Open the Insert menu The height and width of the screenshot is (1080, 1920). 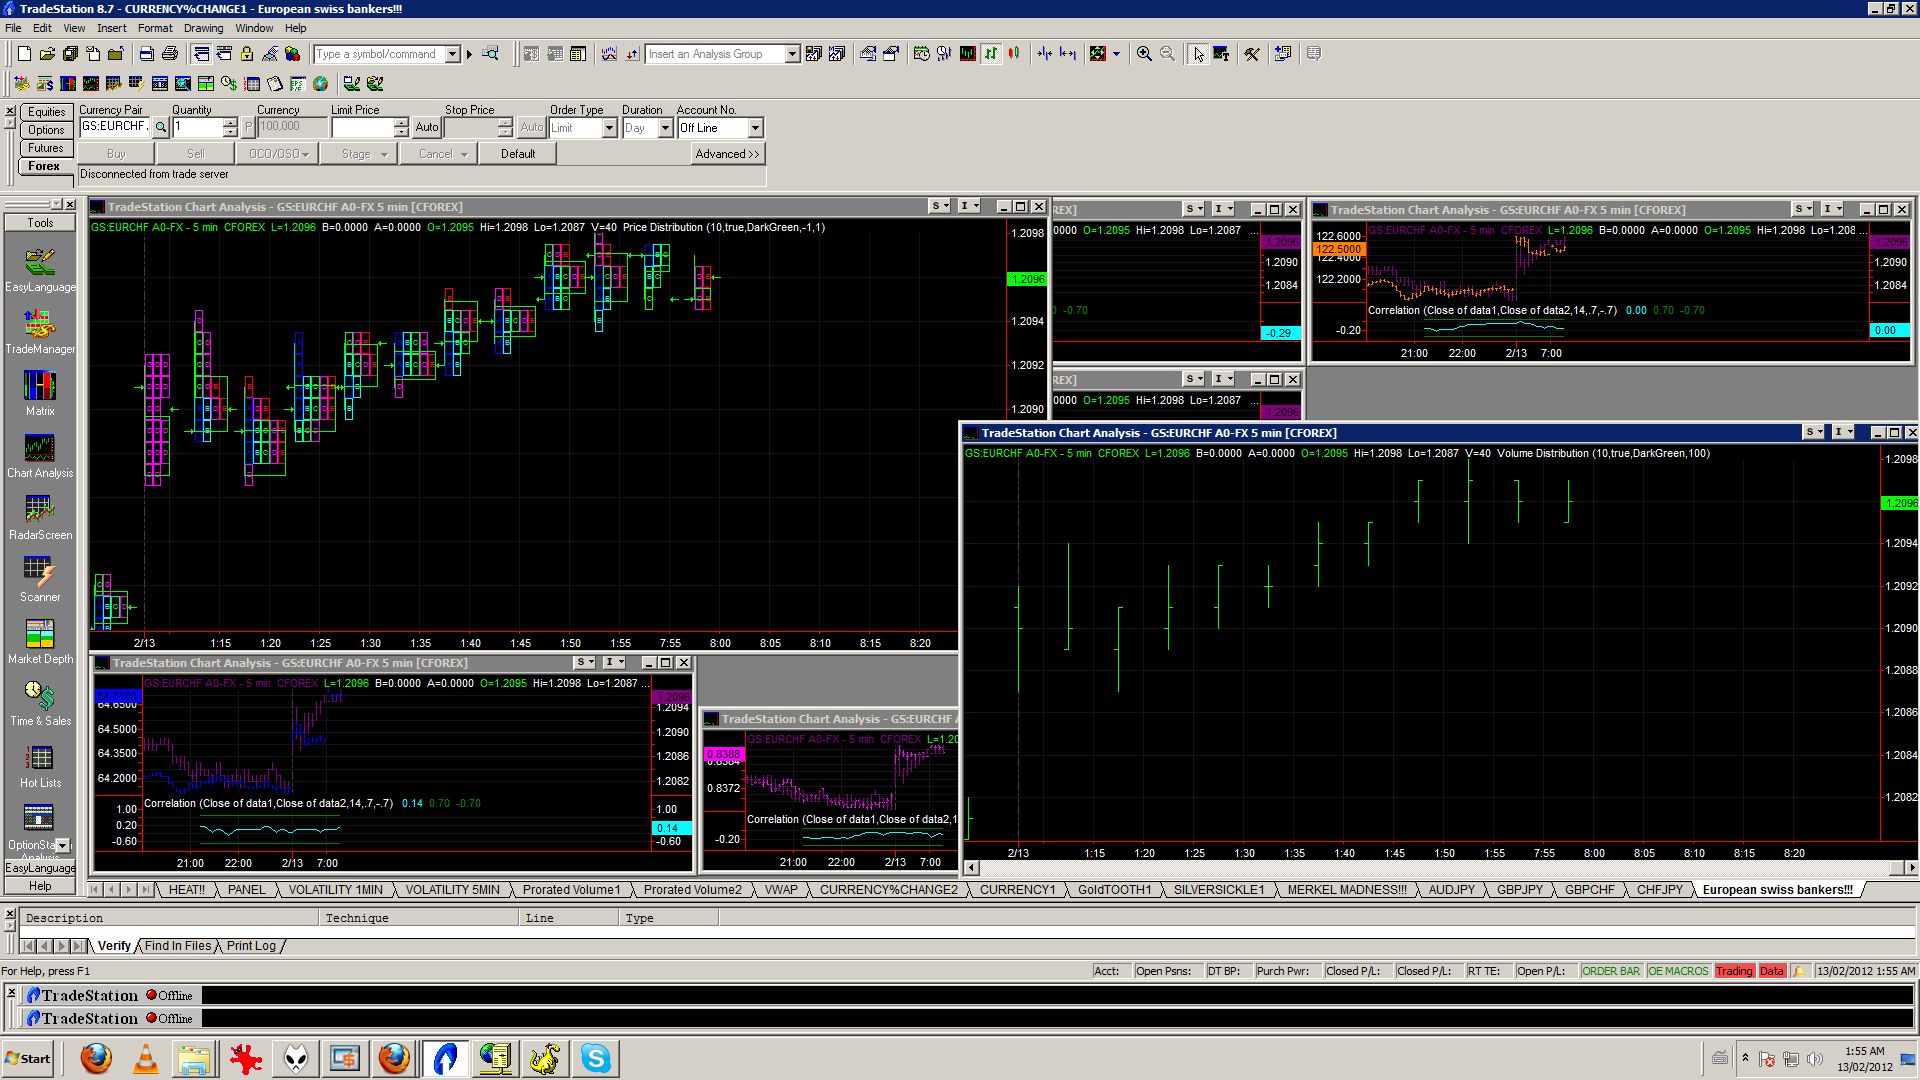[111, 28]
